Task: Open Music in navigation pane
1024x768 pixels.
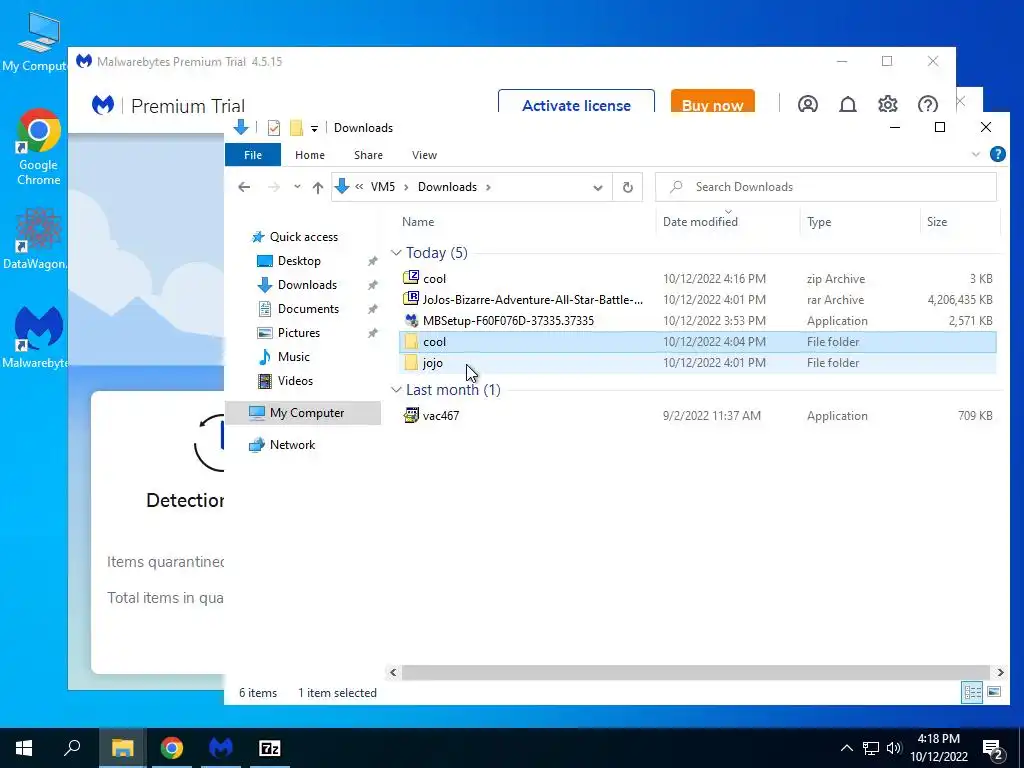Action: click(x=293, y=357)
